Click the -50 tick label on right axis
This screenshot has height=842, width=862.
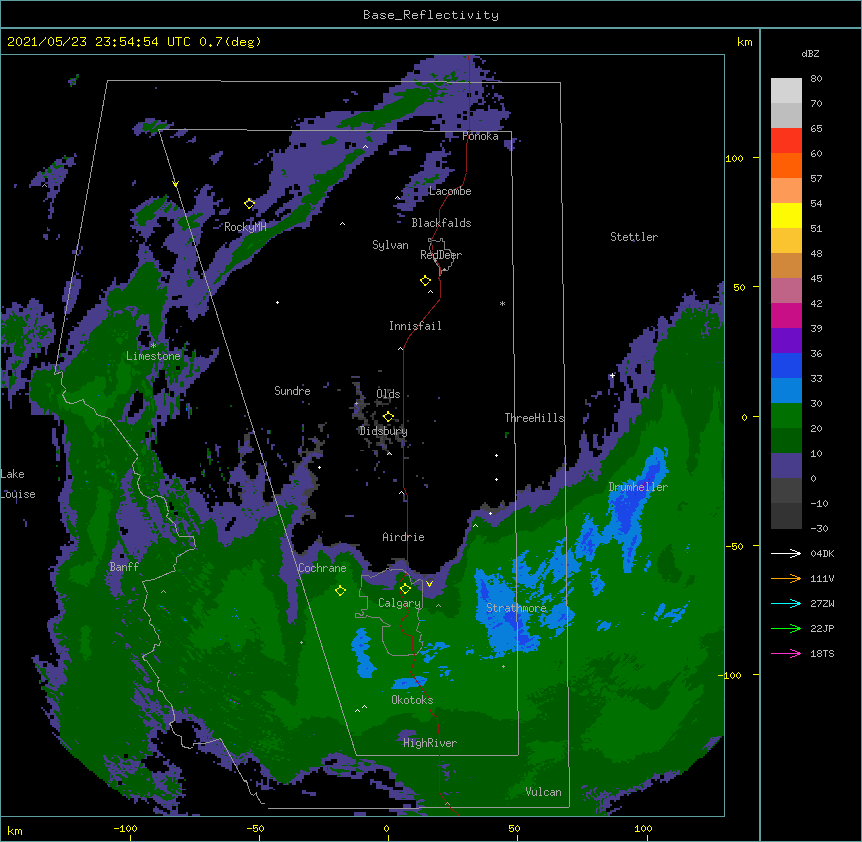tap(734, 546)
